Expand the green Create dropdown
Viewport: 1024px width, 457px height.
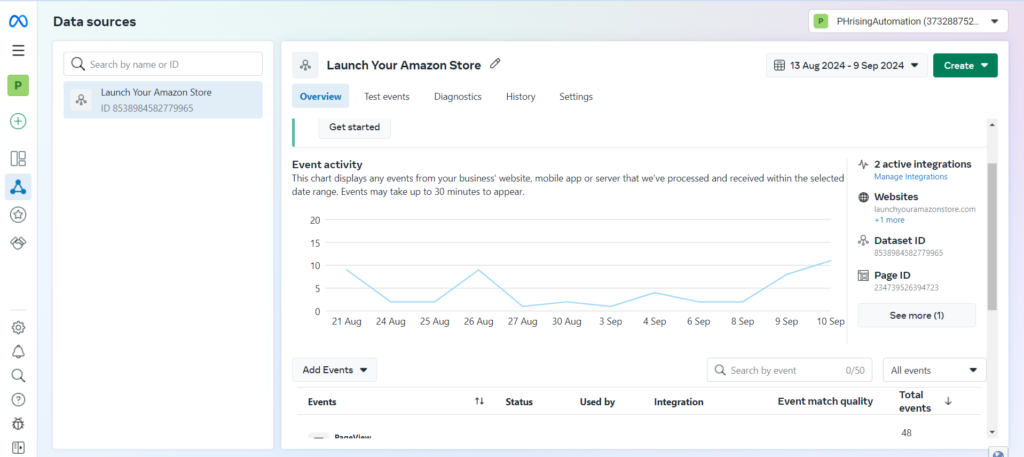coord(965,65)
